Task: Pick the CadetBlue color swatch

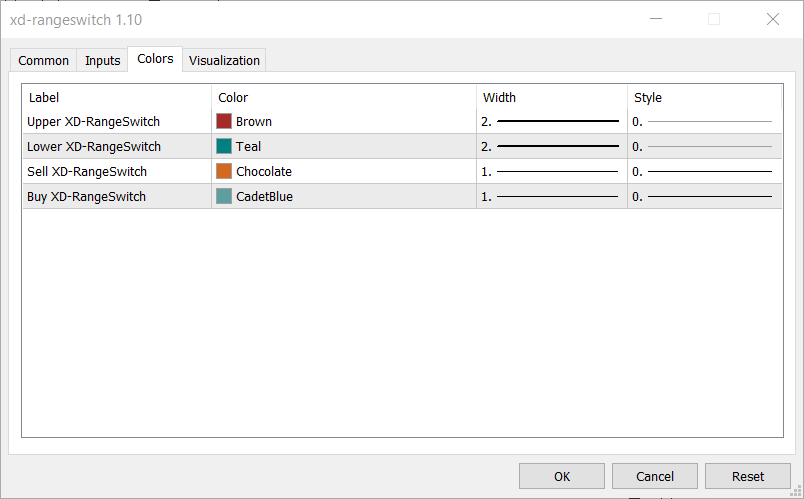Action: click(x=224, y=196)
